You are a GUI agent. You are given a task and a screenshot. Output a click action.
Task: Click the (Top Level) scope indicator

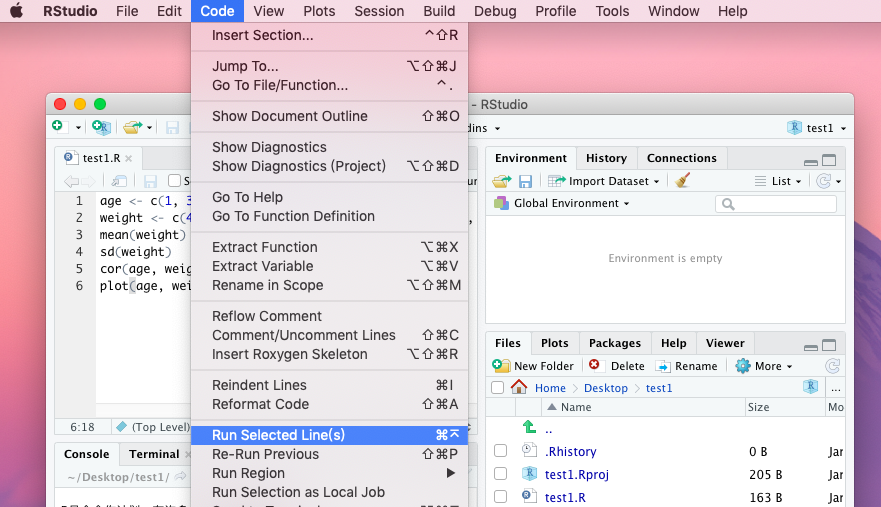(154, 427)
